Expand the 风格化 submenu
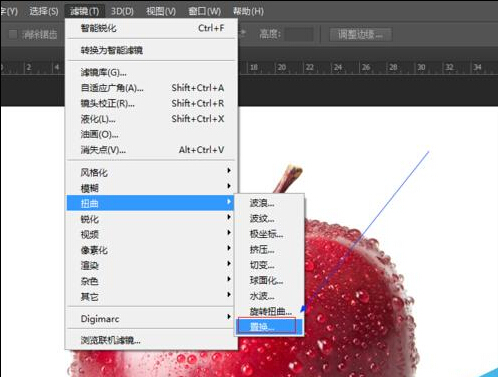This screenshot has width=498, height=377. (152, 172)
